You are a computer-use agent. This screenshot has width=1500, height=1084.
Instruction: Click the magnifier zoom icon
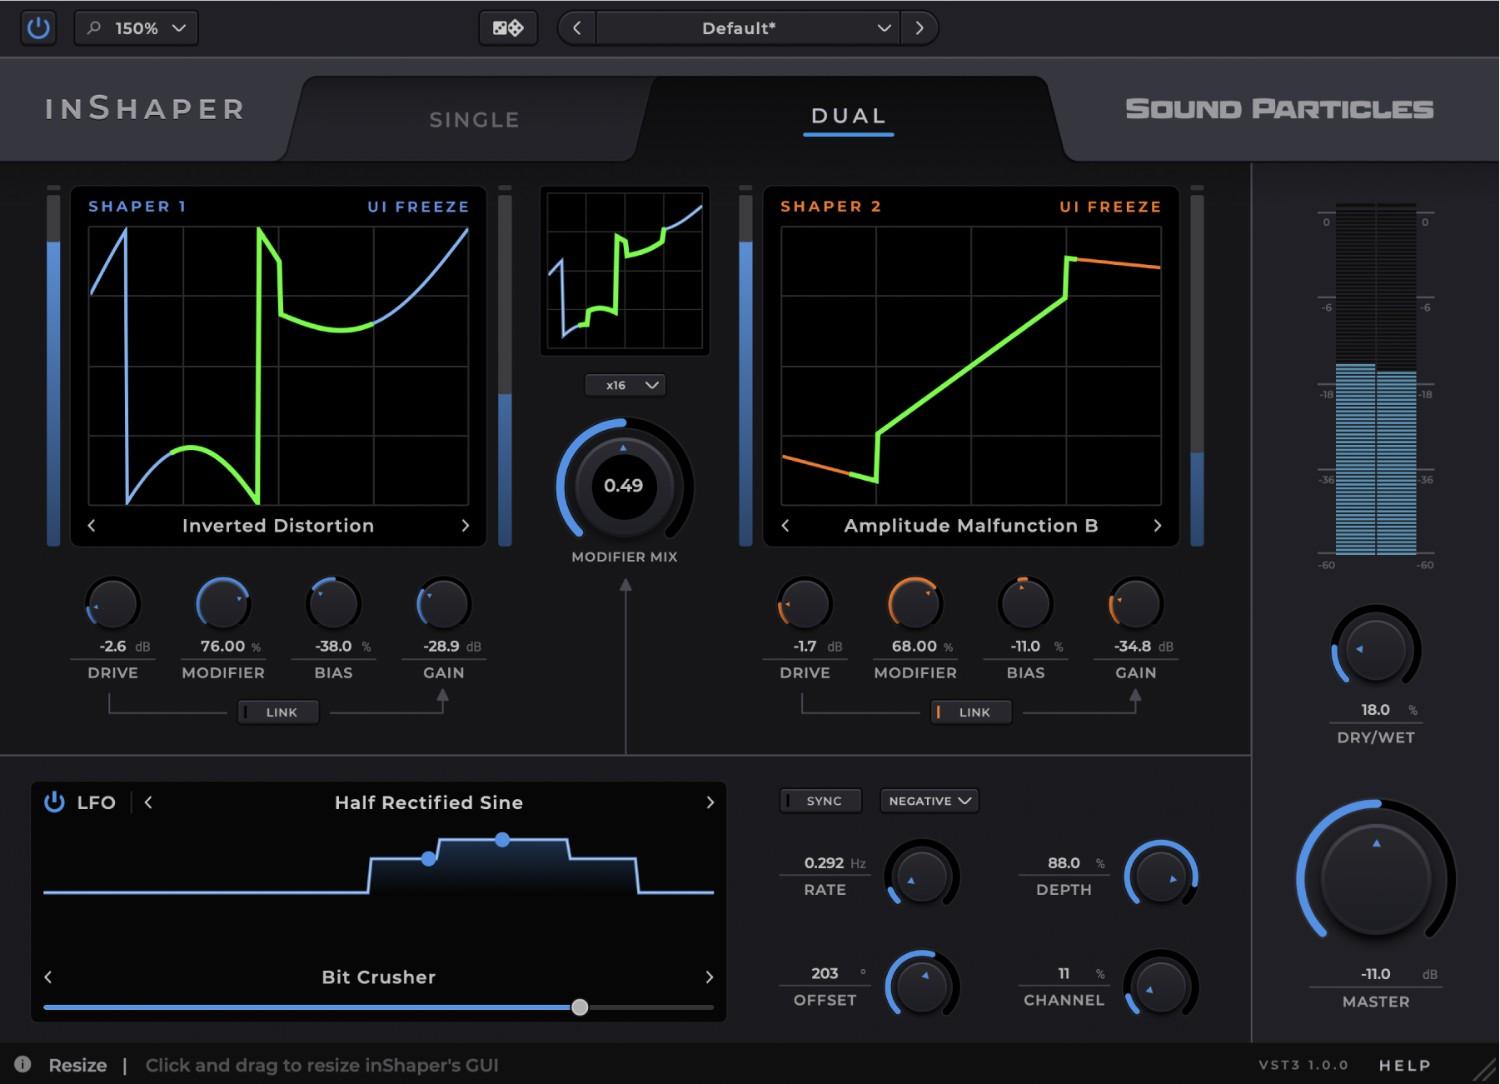coord(92,28)
